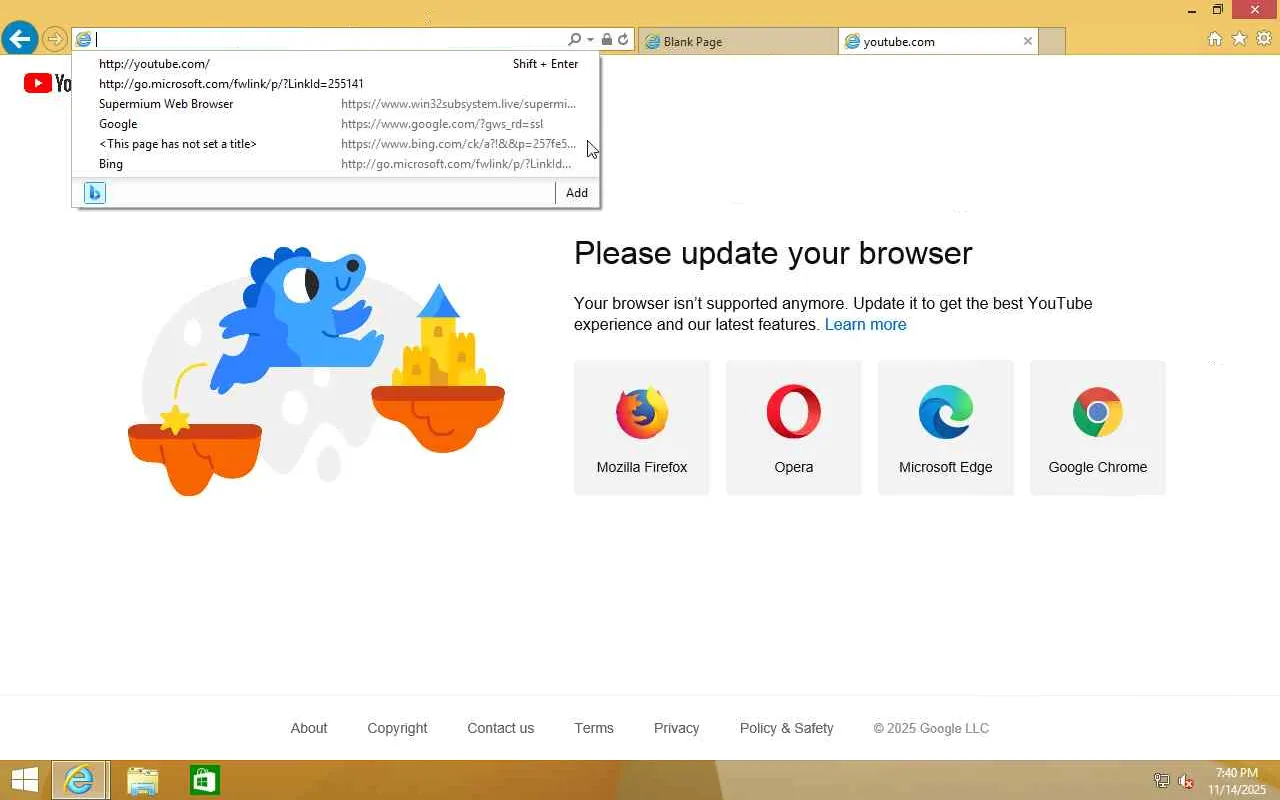This screenshot has height=800, width=1280.
Task: Switch to the youtube.com tab
Action: coord(938,41)
